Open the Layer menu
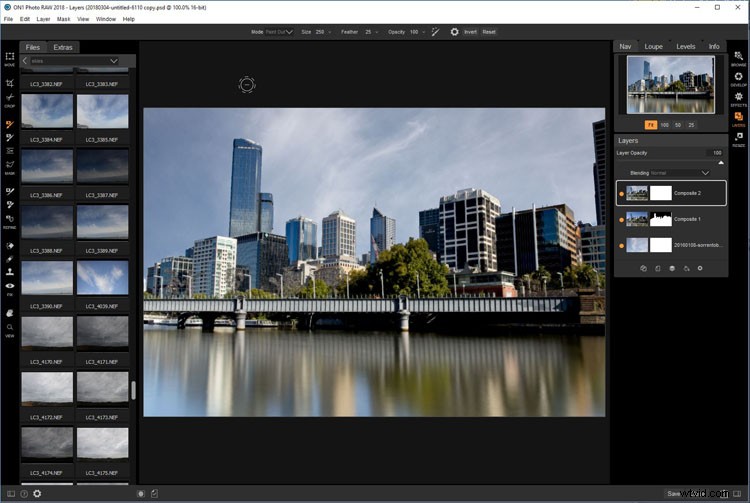The width and height of the screenshot is (750, 503). tap(43, 19)
